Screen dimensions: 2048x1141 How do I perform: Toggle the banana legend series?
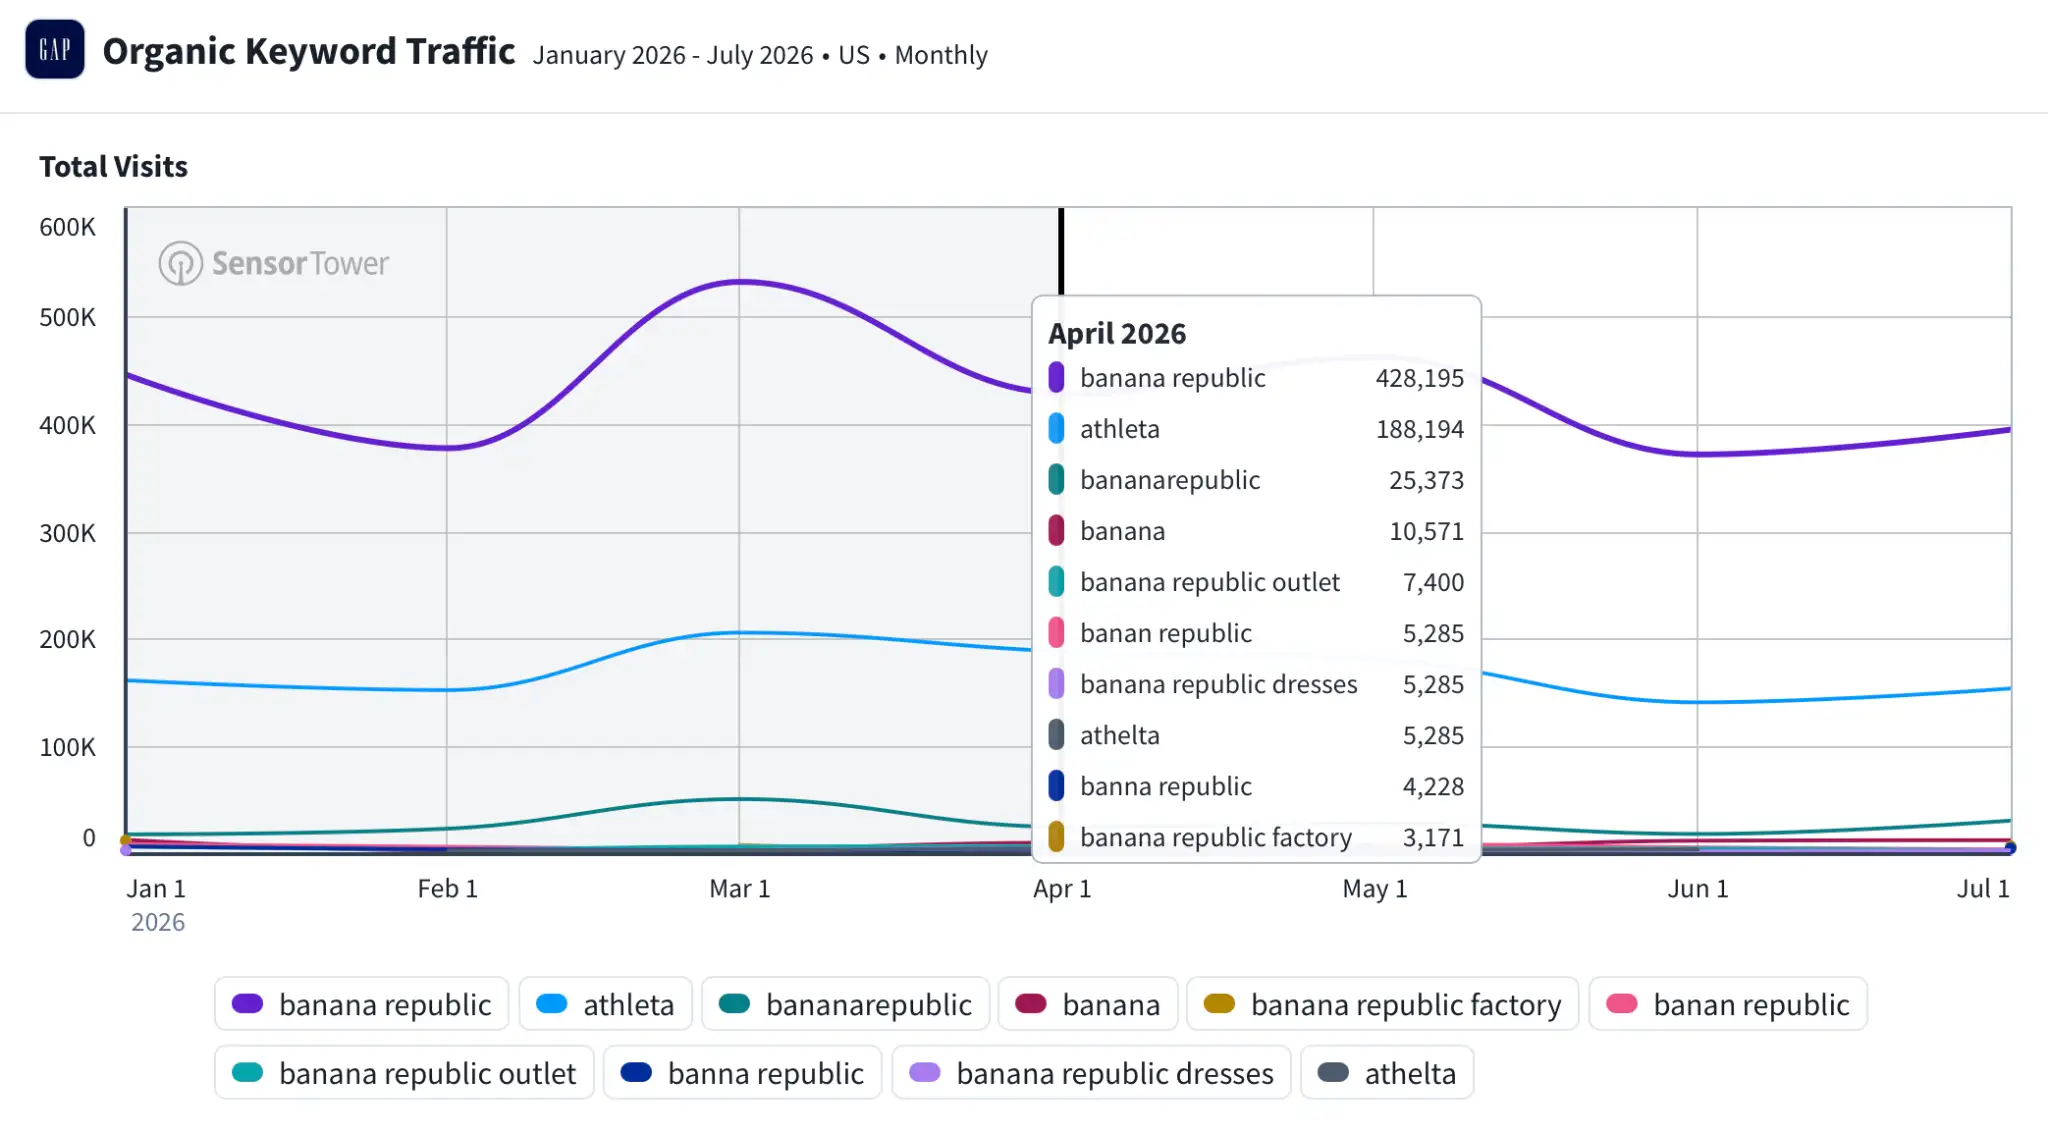point(1088,1004)
